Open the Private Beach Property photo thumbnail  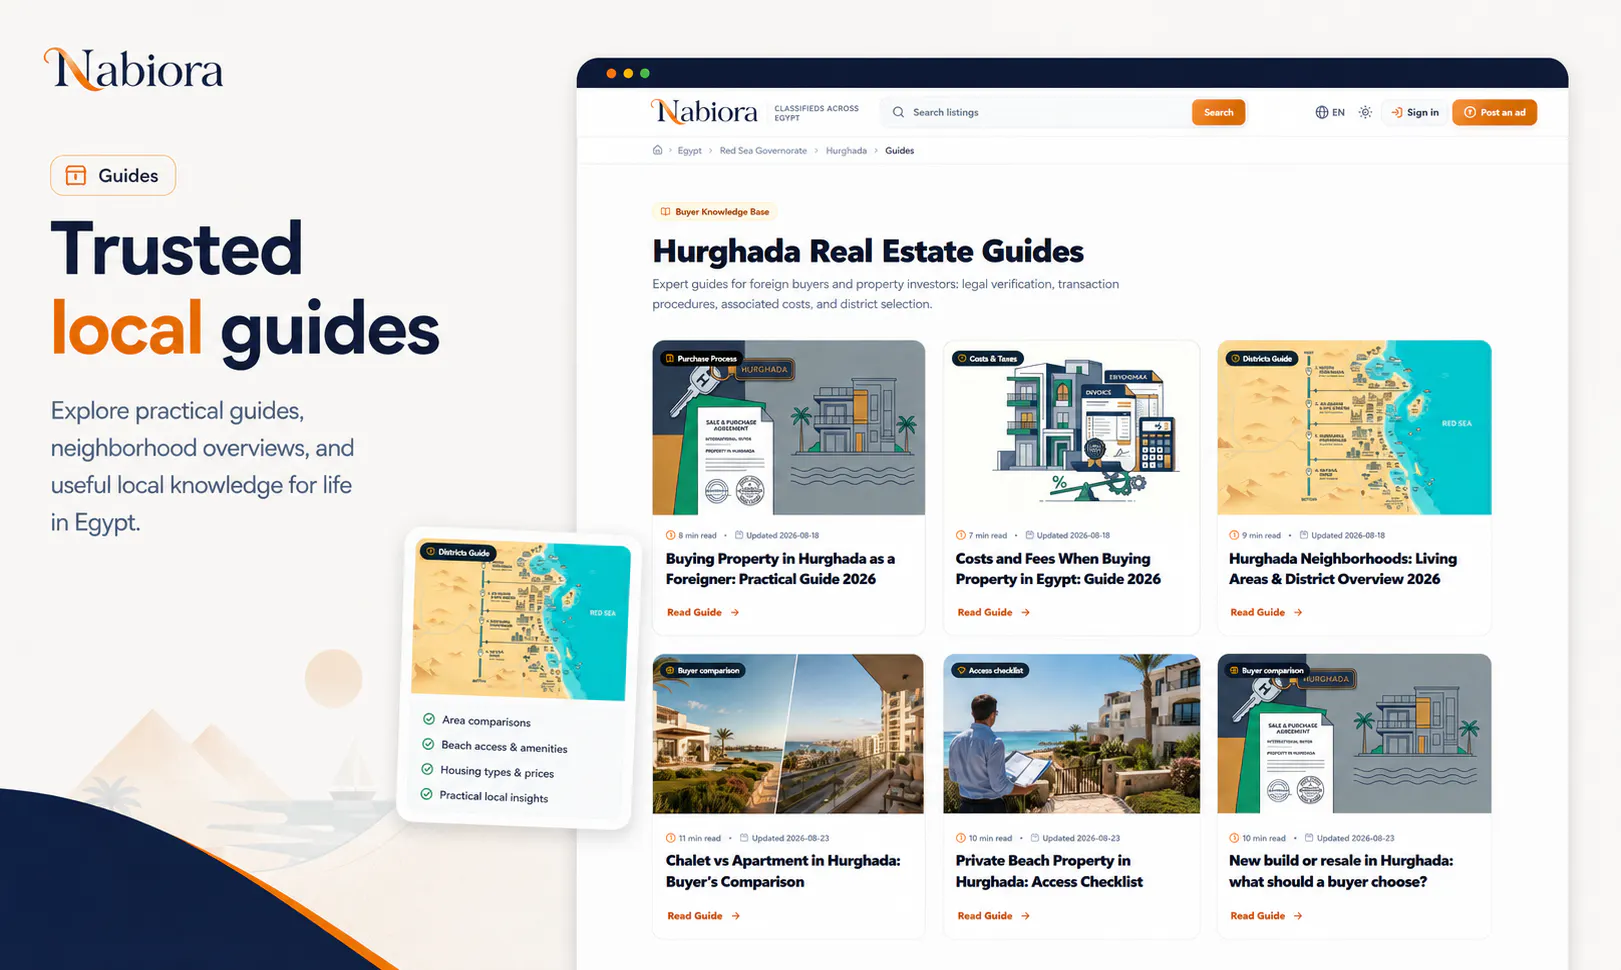pos(1072,734)
